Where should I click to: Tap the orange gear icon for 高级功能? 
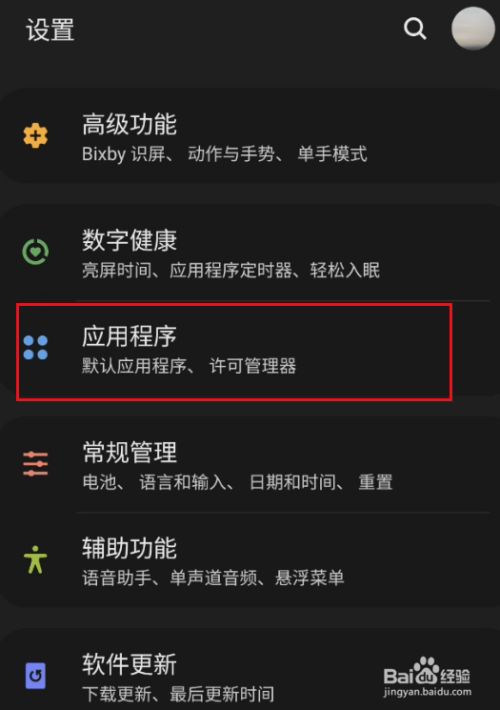(35, 135)
